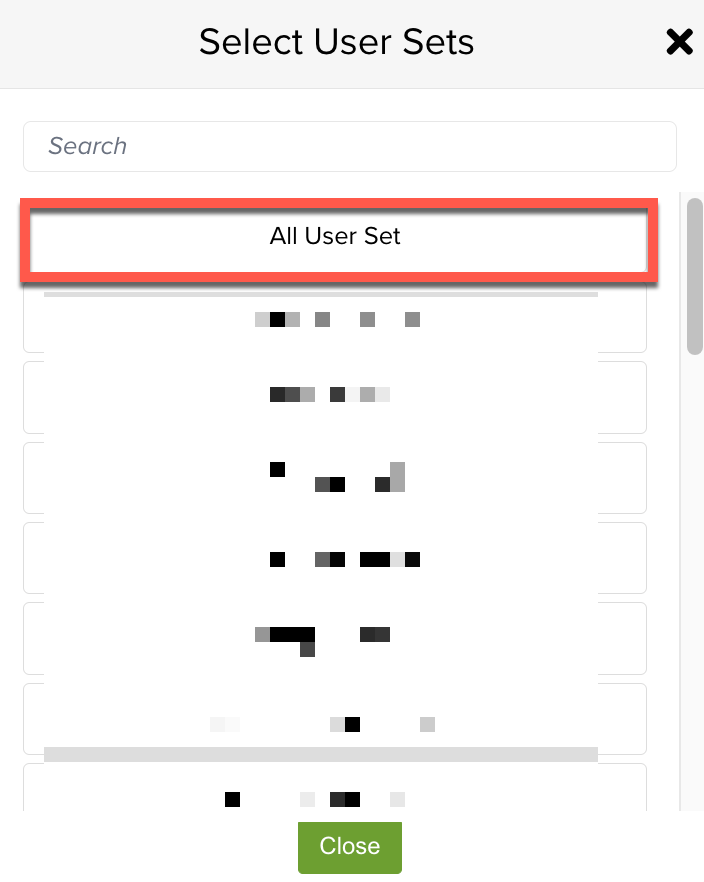Click the Select User Sets dialog title
Image resolution: width=704 pixels, height=882 pixels.
[x=337, y=41]
